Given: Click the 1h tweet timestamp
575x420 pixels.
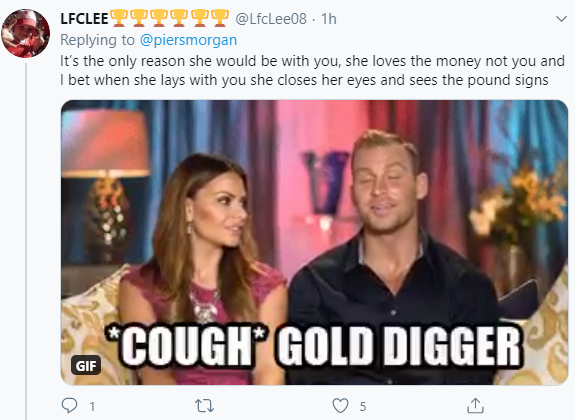Looking at the screenshot, I should 329,19.
